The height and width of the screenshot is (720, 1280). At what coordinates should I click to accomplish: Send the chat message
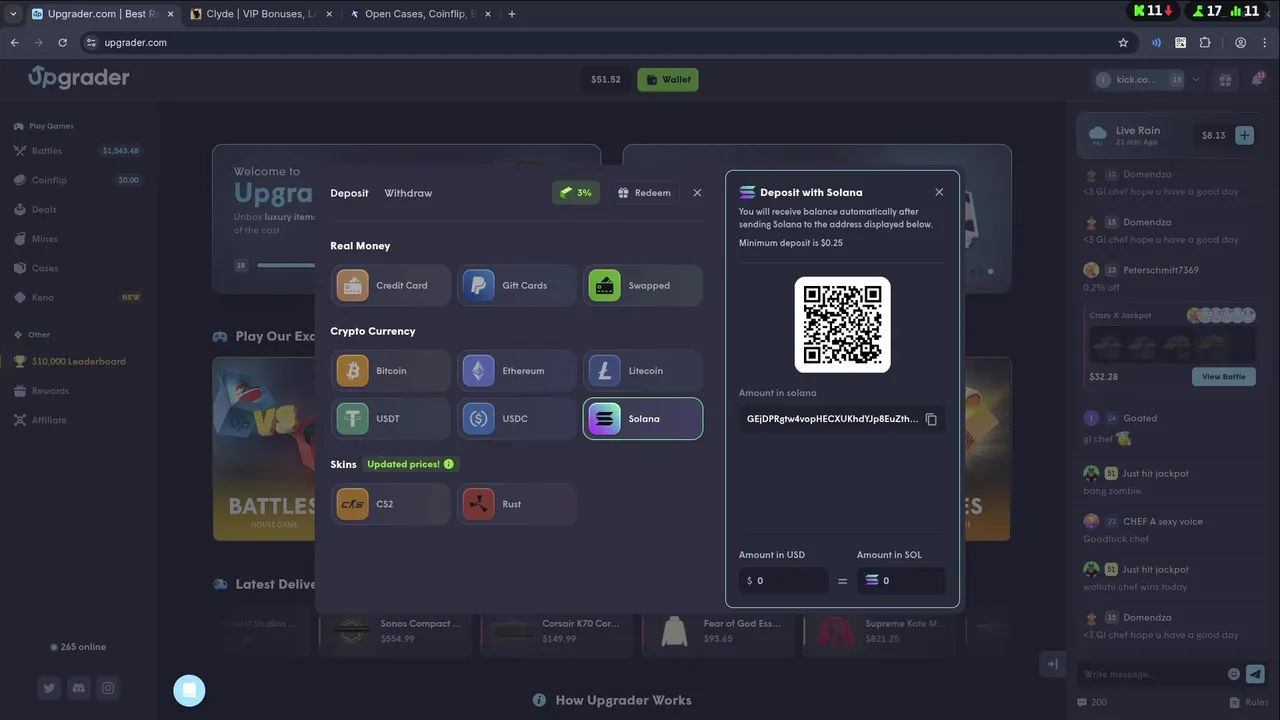point(1255,674)
